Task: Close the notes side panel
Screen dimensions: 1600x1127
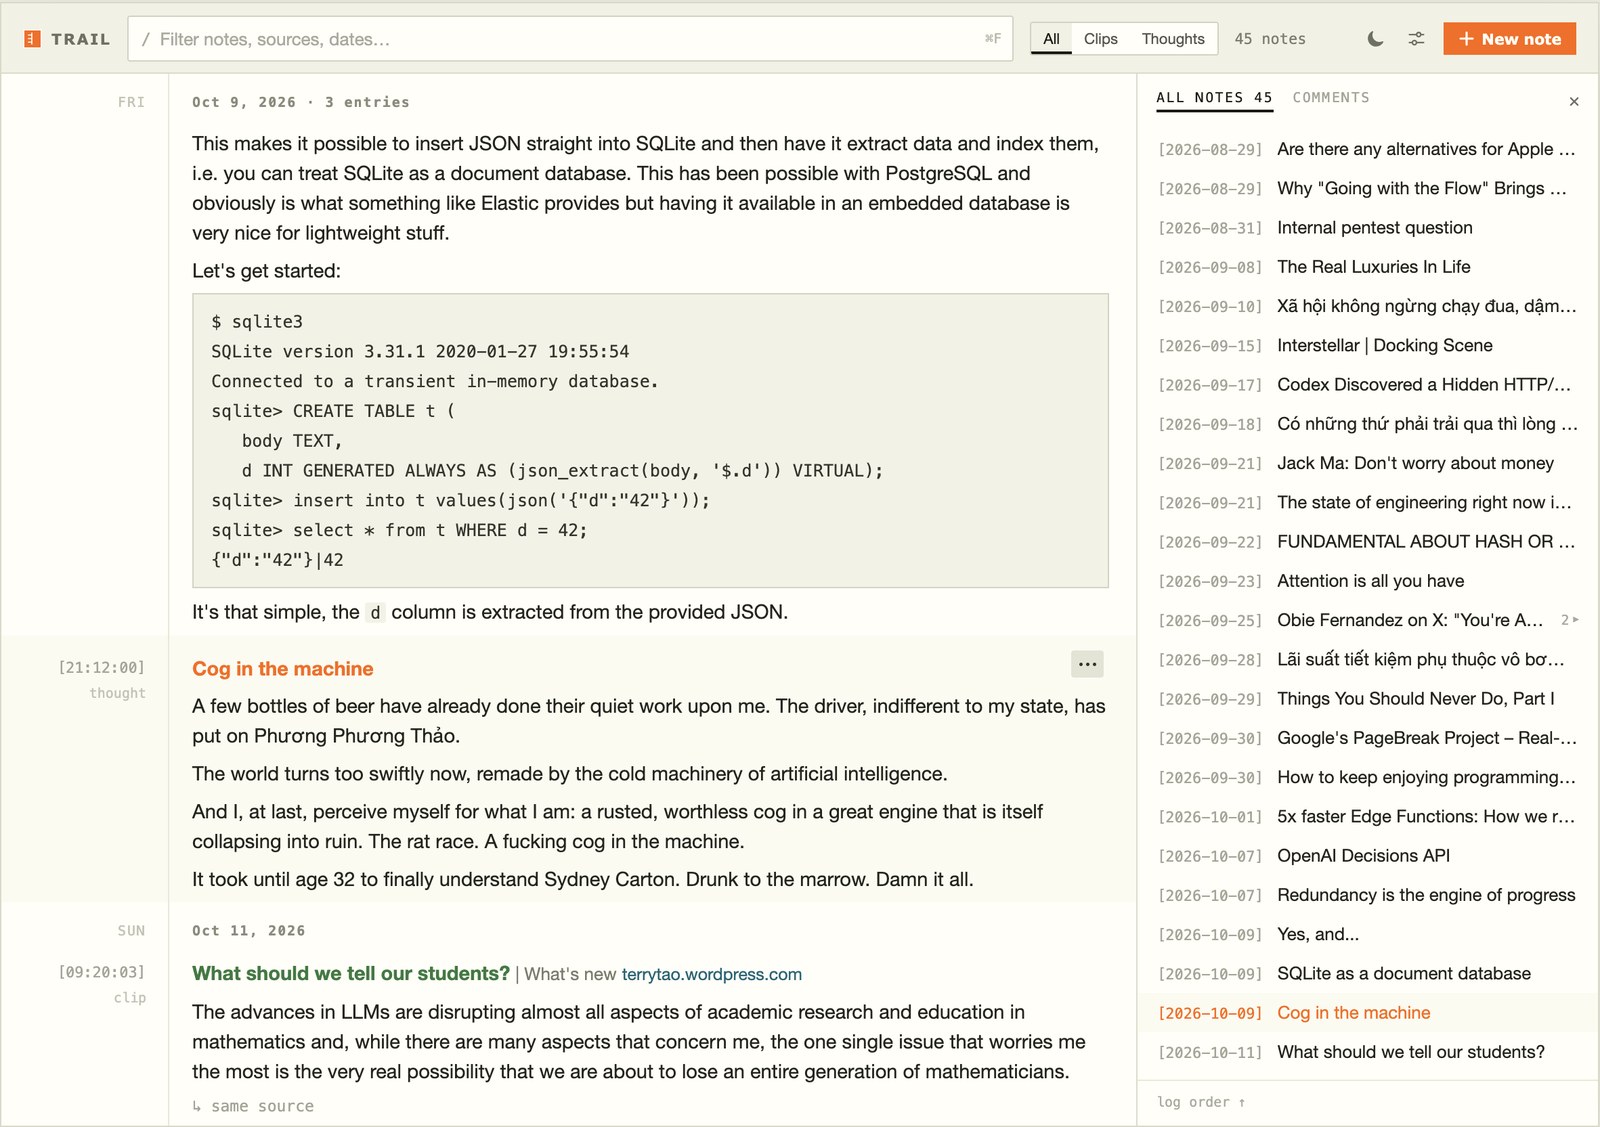Action: [x=1574, y=101]
